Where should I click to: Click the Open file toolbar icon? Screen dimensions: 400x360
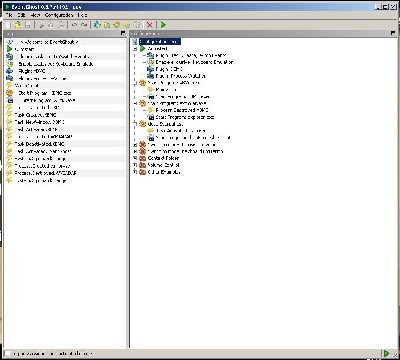(18, 25)
